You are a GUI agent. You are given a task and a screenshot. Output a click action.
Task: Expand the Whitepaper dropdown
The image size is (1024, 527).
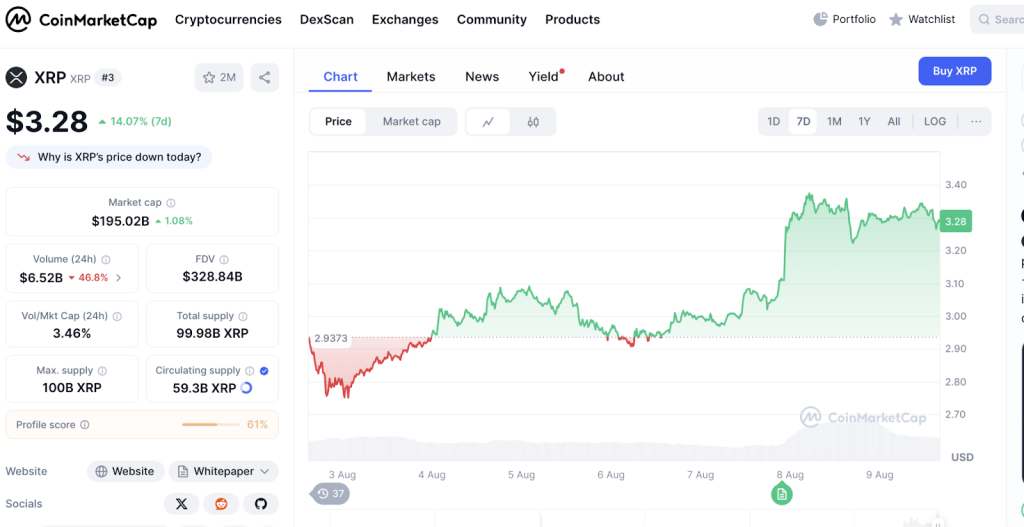(x=223, y=471)
